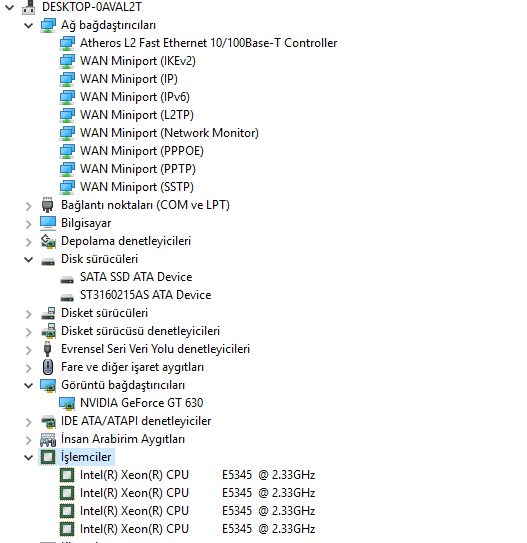Click the network adapters category icon
The height and width of the screenshot is (543, 527).
click(x=48, y=25)
